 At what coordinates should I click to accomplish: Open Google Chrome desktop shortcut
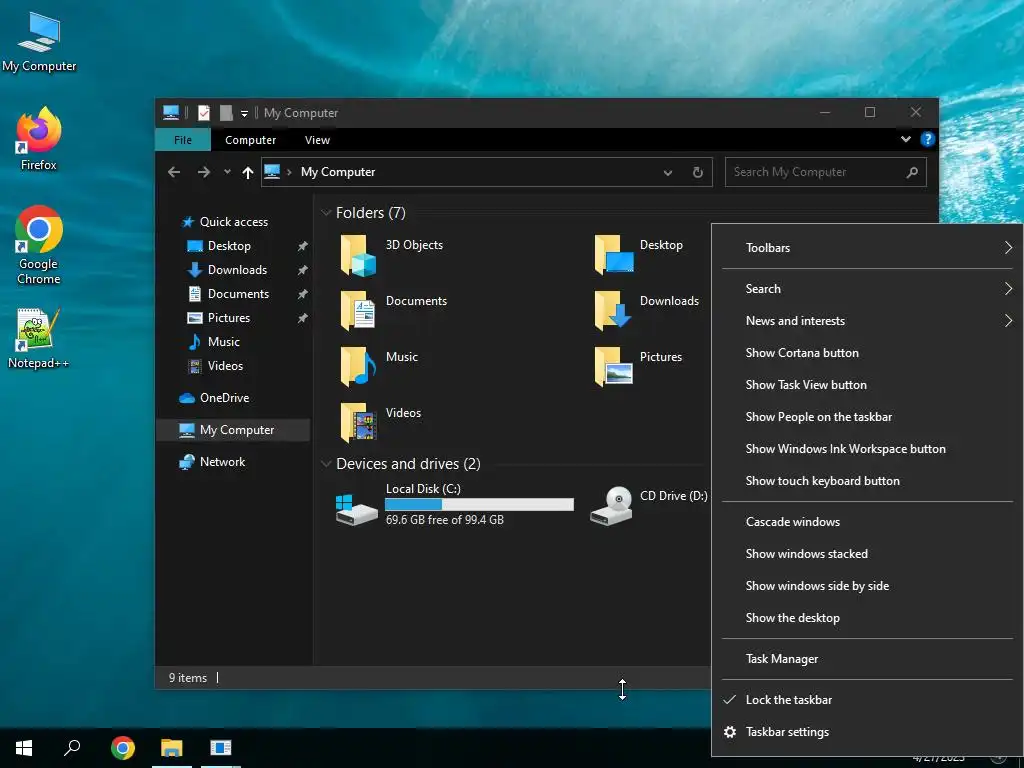coord(39,246)
